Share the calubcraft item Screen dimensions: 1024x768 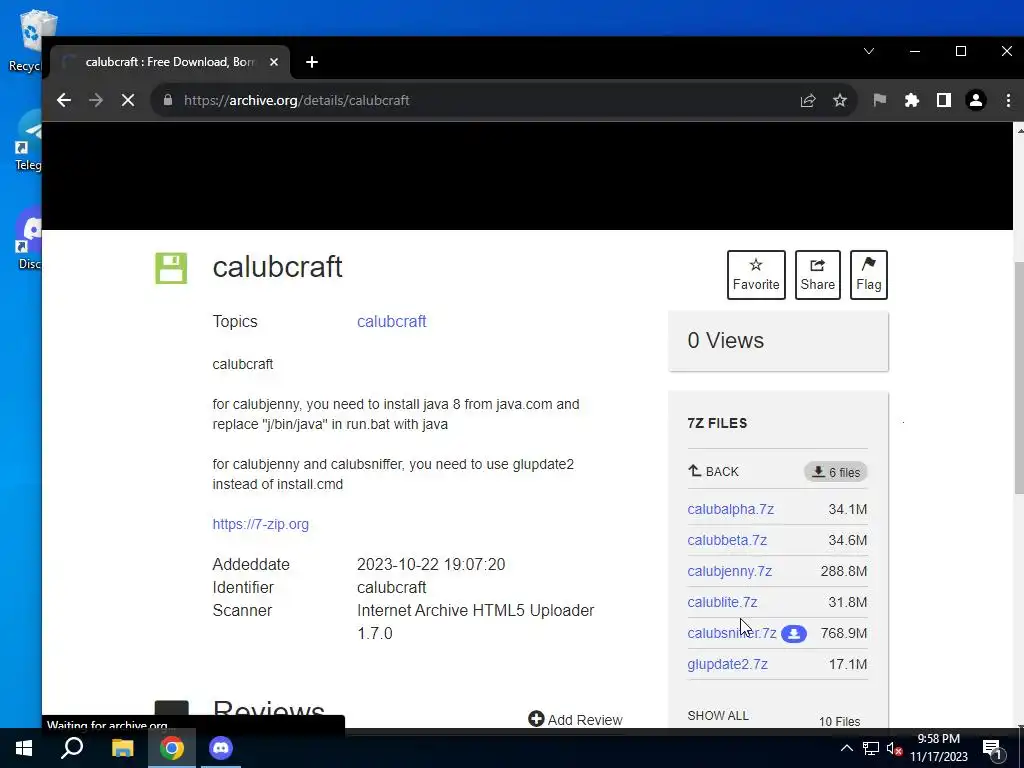pos(818,275)
